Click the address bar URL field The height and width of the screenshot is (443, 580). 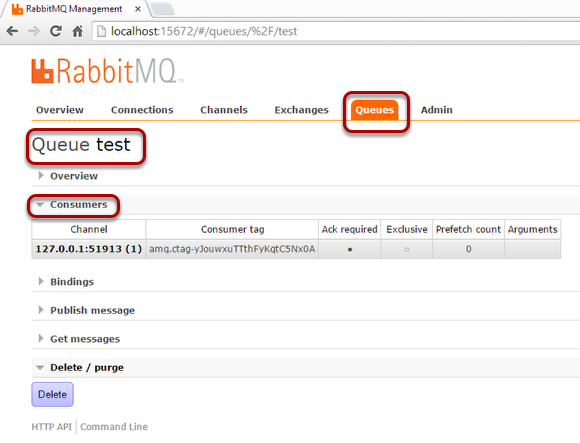(x=333, y=31)
